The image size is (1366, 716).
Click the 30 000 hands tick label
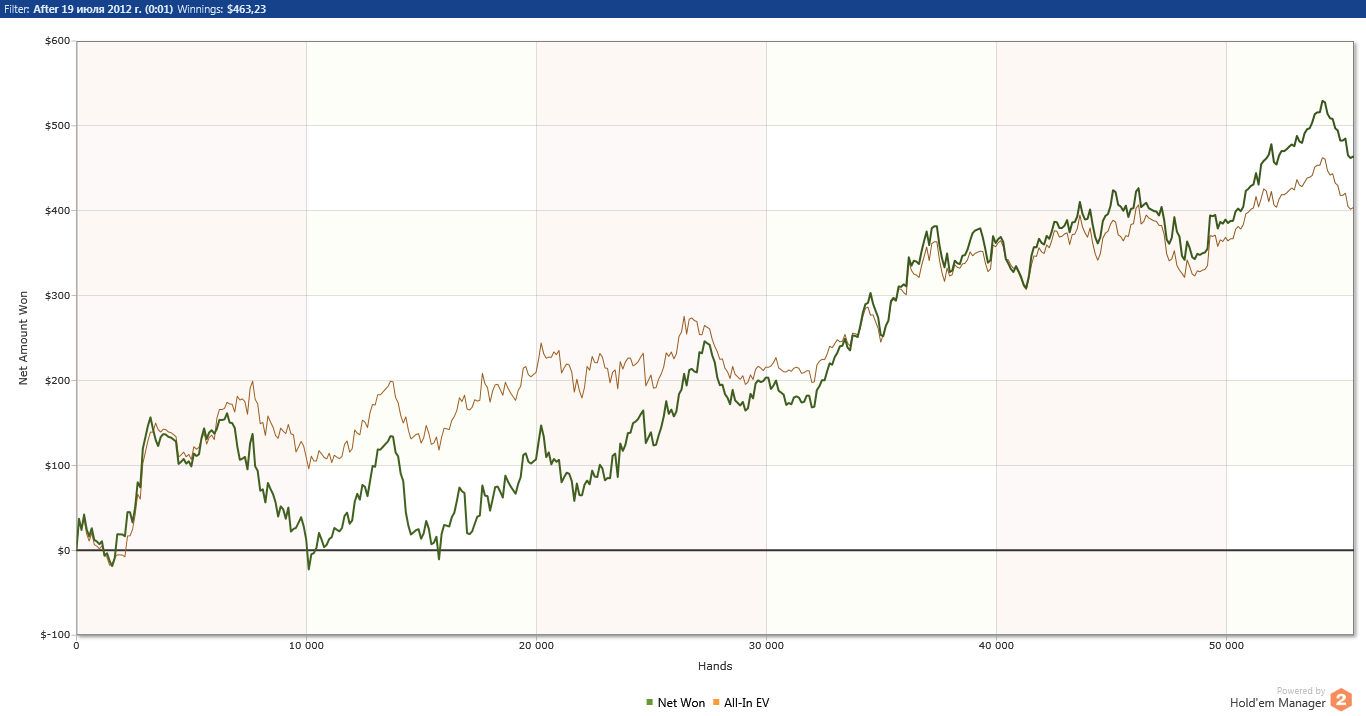coord(766,647)
